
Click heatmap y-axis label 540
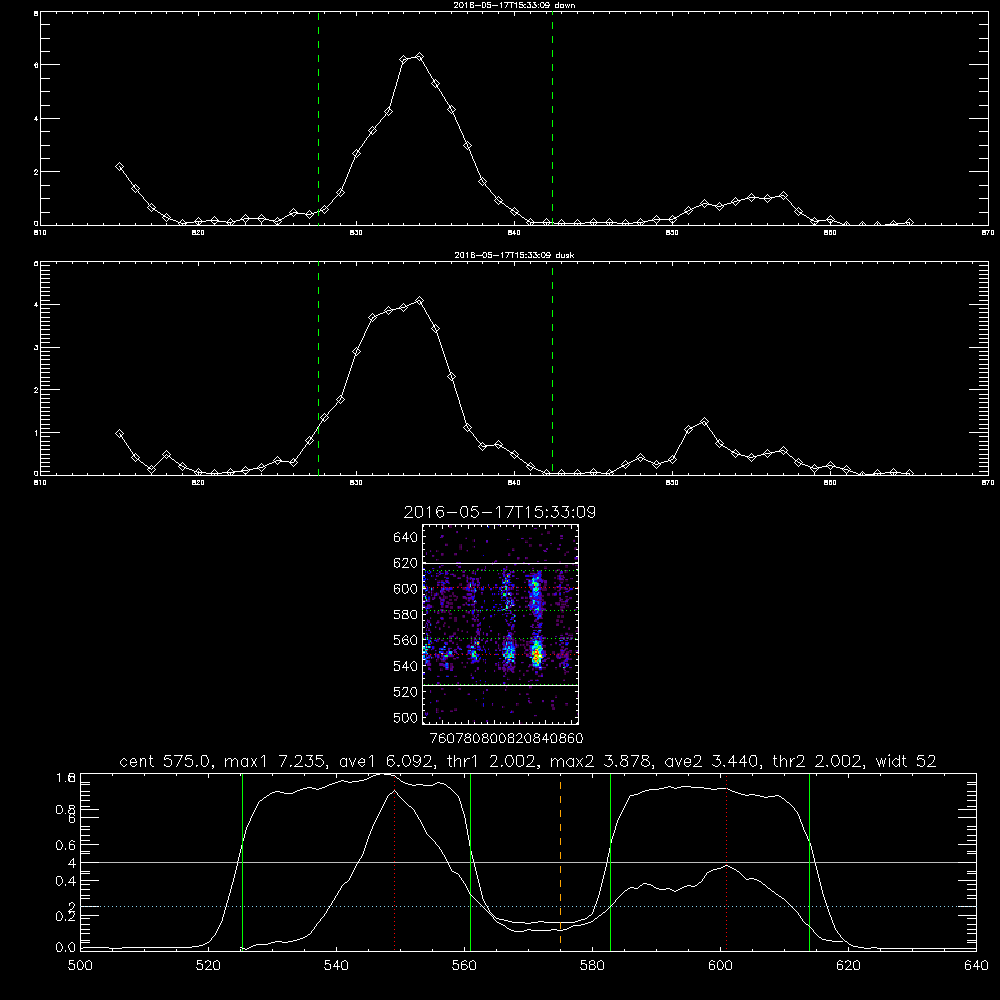click(x=406, y=666)
